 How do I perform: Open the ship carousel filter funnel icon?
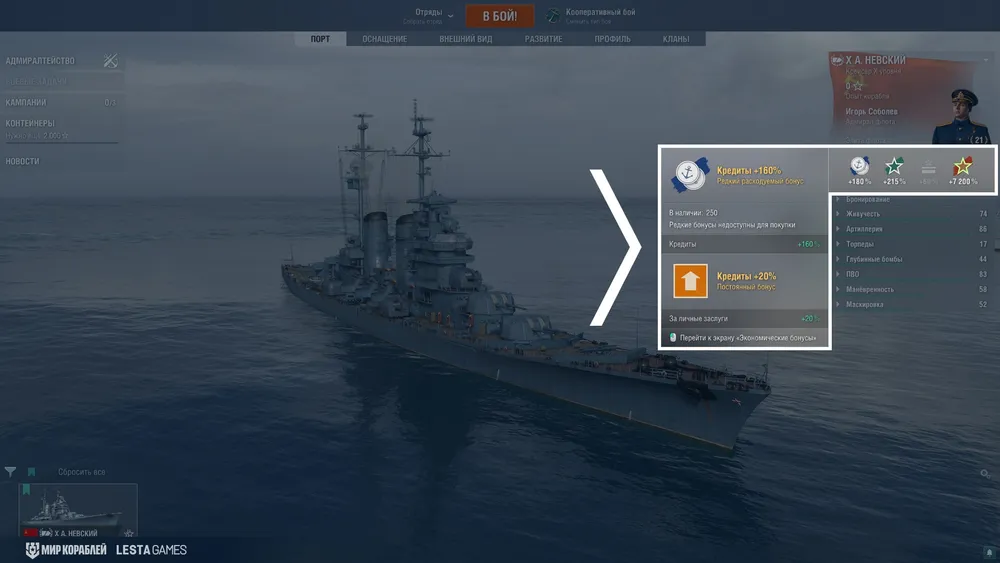click(10, 472)
